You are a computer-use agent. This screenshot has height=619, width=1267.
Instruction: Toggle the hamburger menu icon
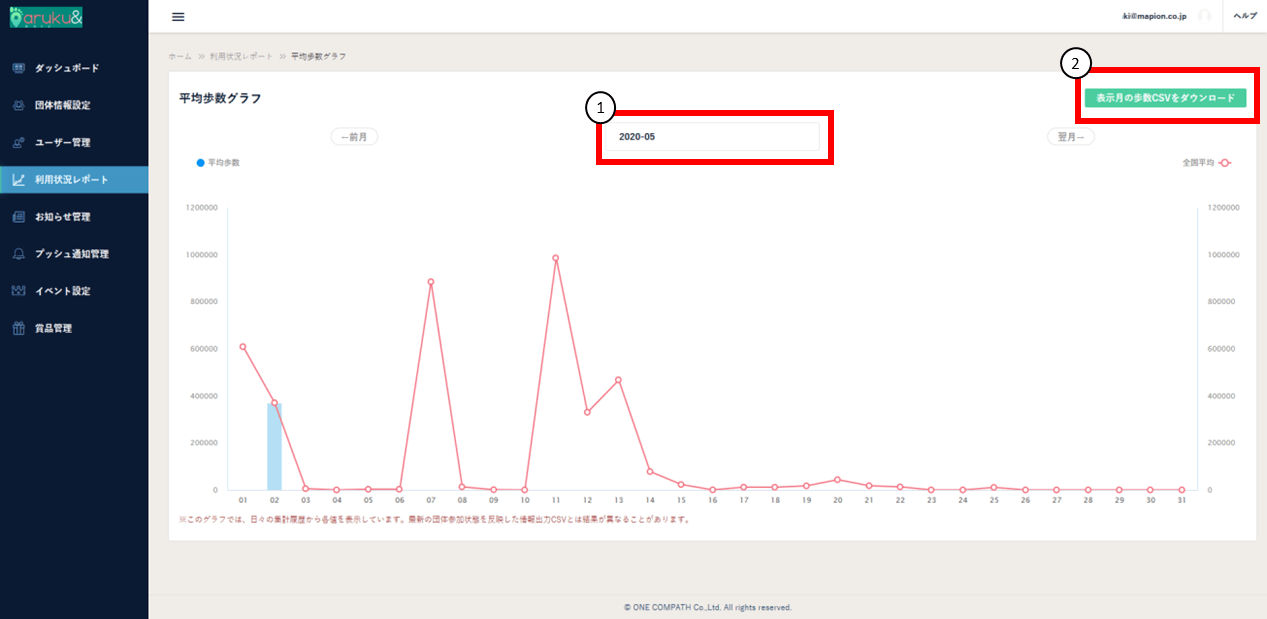tap(178, 17)
